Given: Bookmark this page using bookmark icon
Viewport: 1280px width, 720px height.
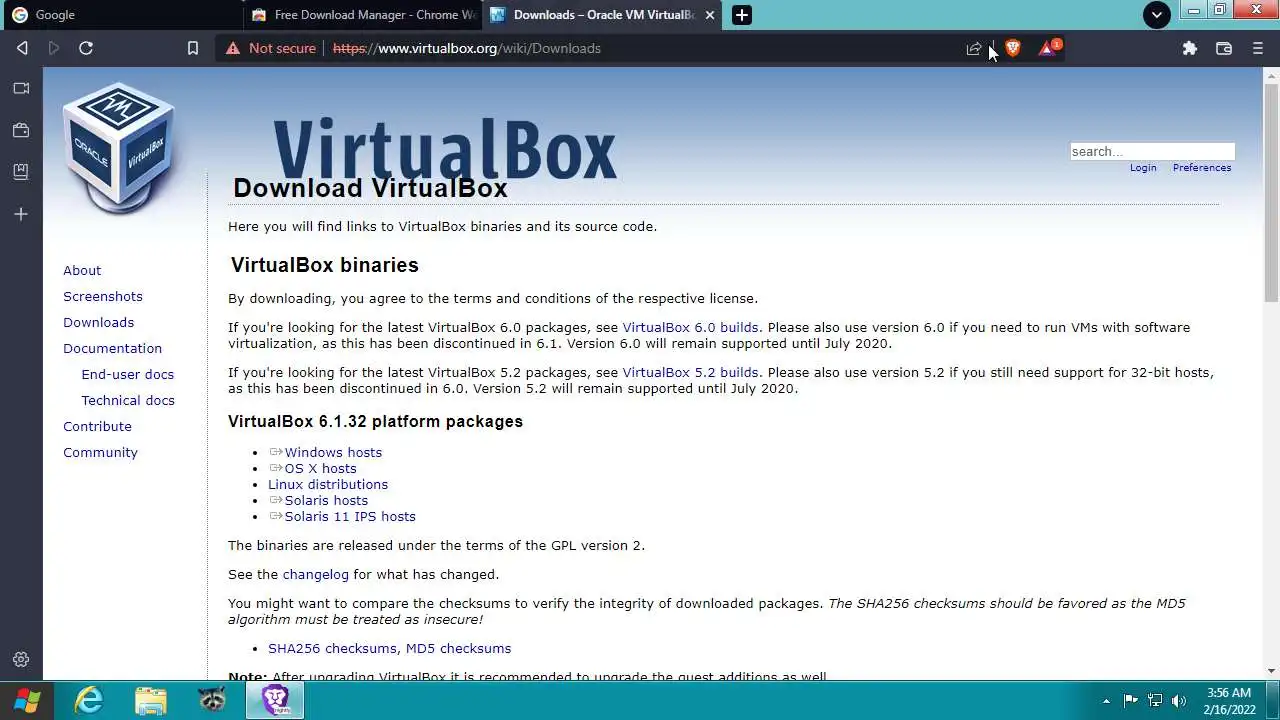Looking at the screenshot, I should point(193,48).
